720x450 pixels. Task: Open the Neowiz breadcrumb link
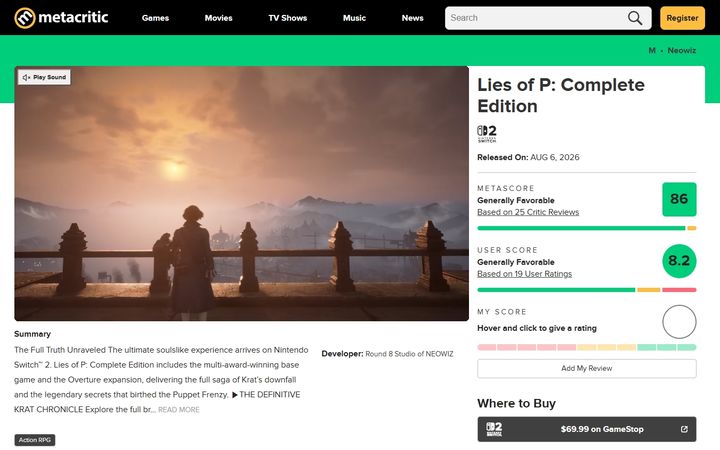[x=681, y=51]
